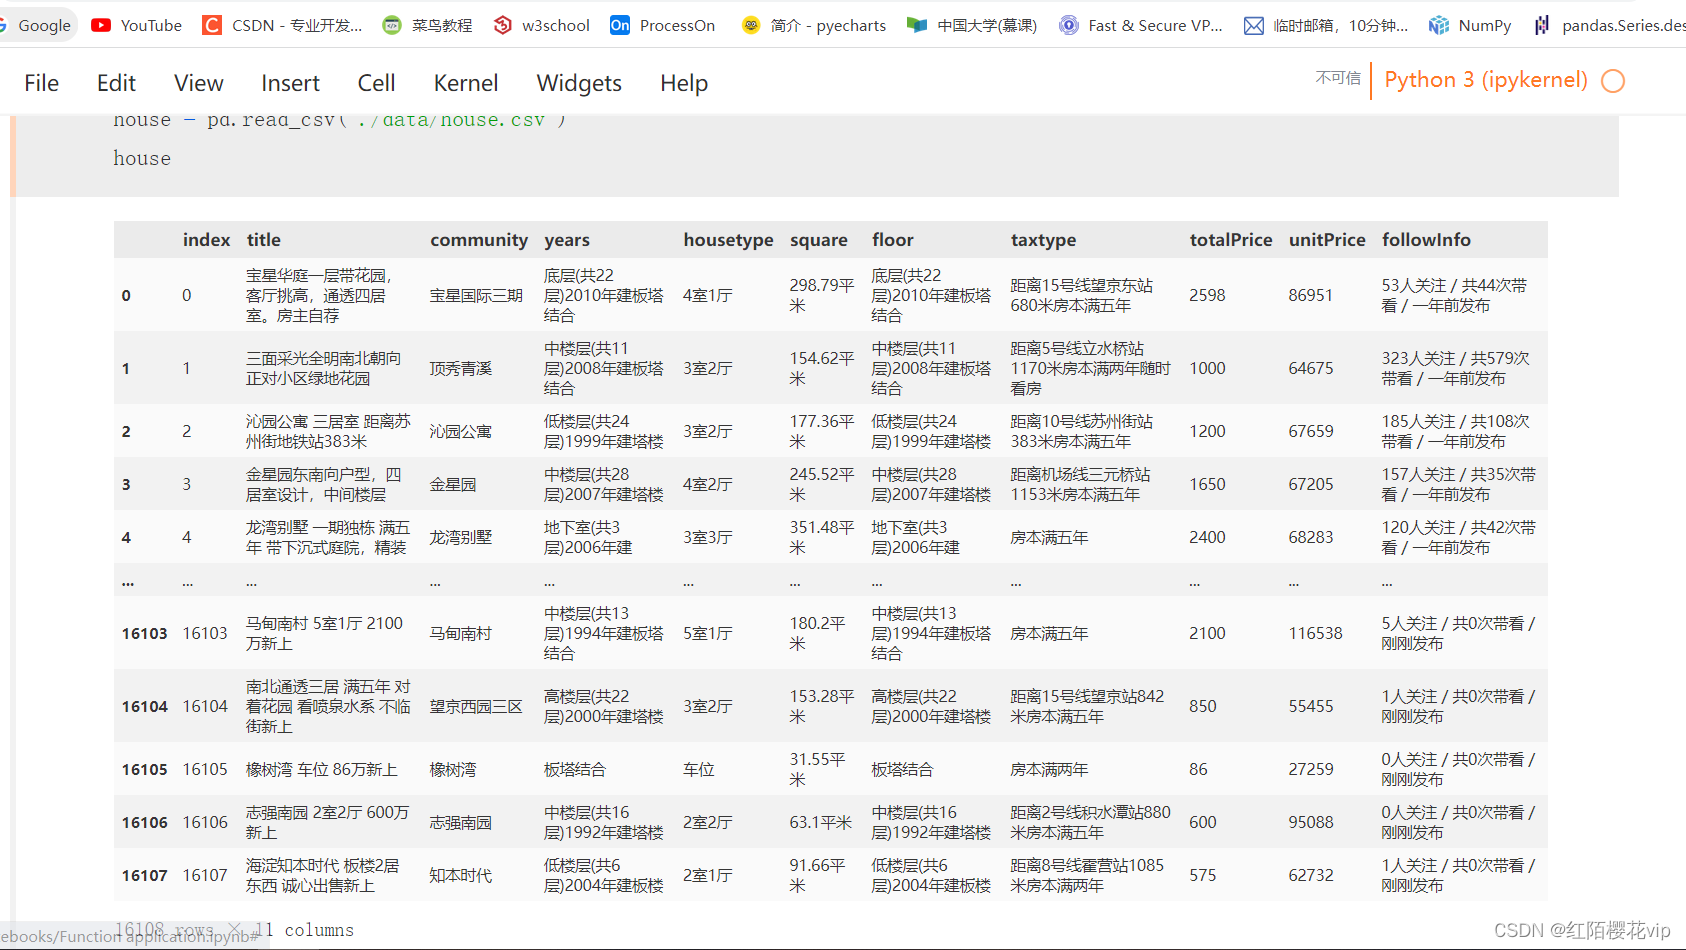The image size is (1686, 950).
Task: Select community cell '龙湾别墅'
Action: 461,537
